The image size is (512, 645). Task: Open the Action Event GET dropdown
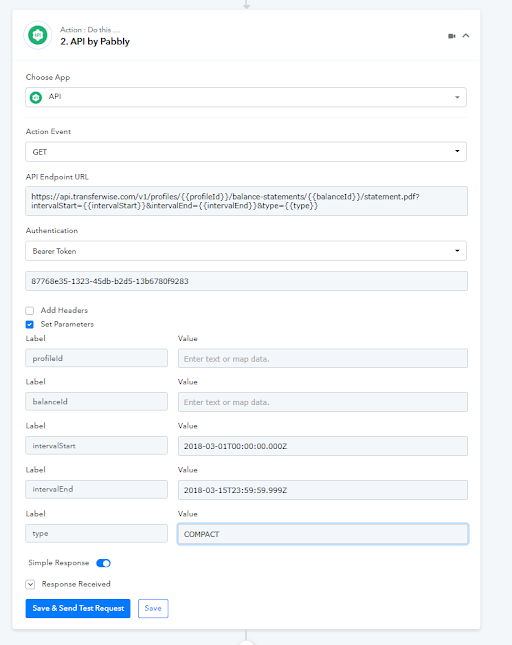[246, 152]
